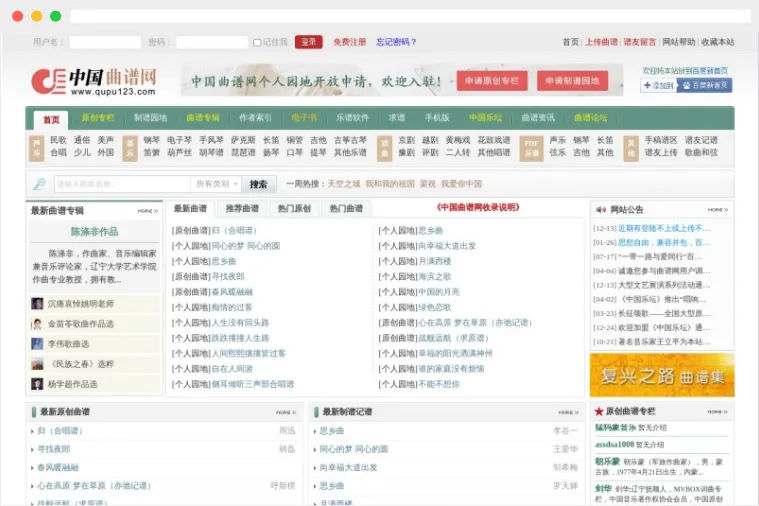Click the 器乐 category icon
759x506 pixels.
tap(130, 147)
